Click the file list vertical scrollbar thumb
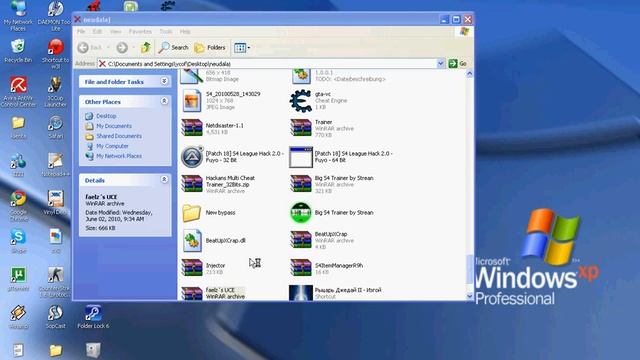 [x=469, y=269]
